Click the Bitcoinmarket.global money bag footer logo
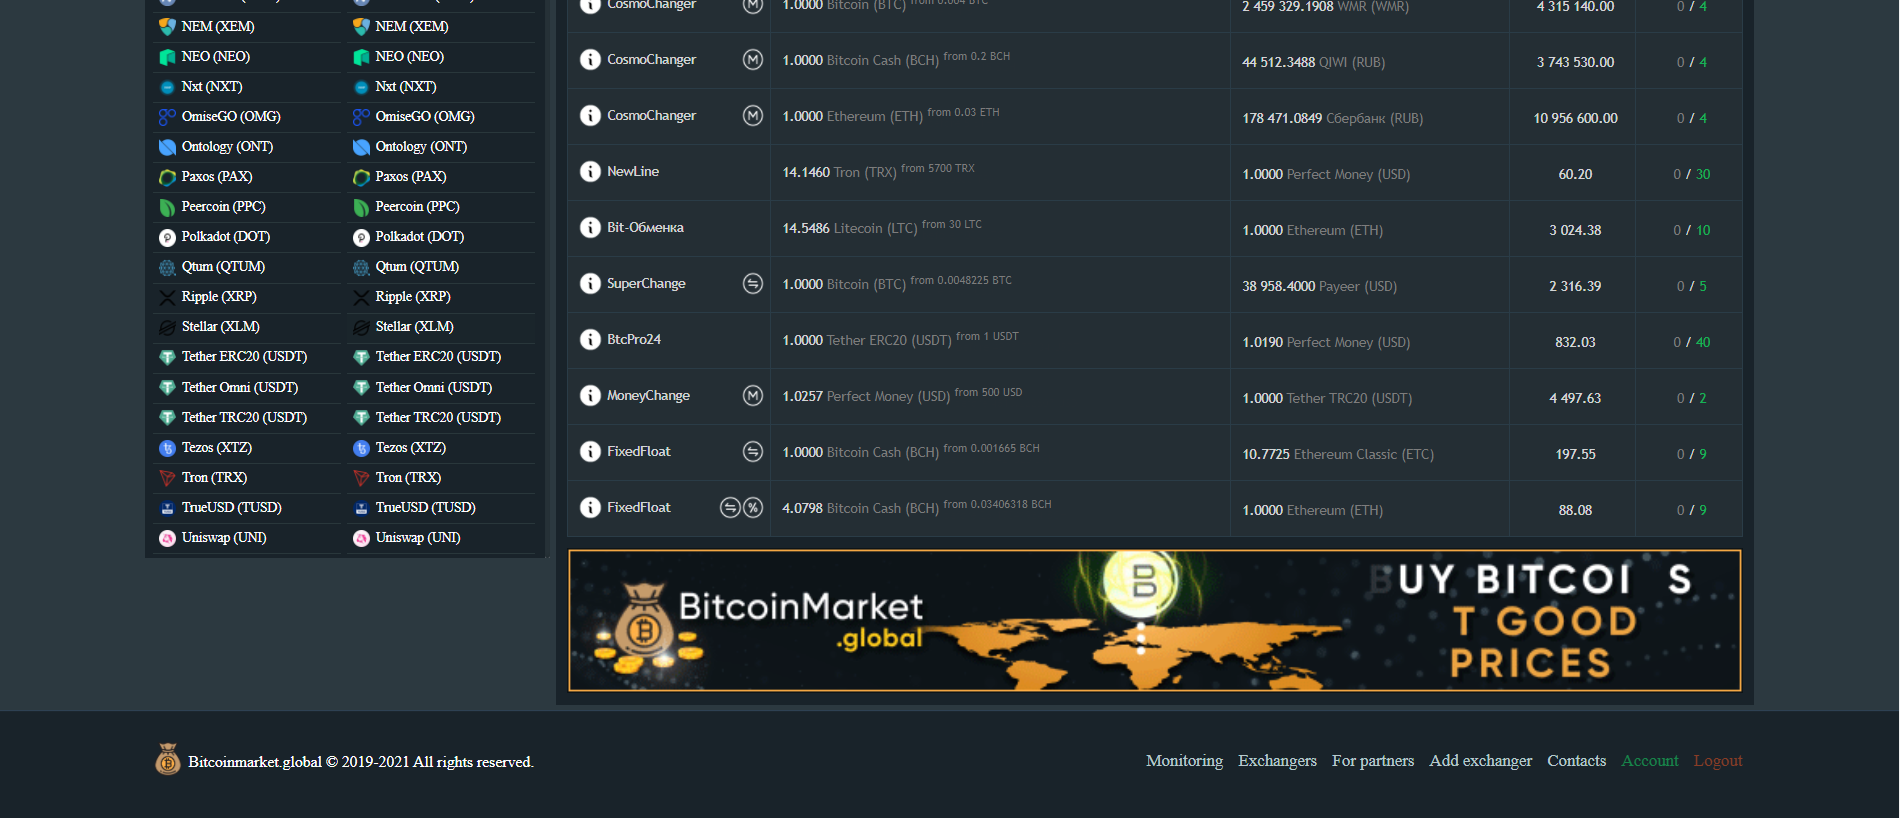 (168, 760)
